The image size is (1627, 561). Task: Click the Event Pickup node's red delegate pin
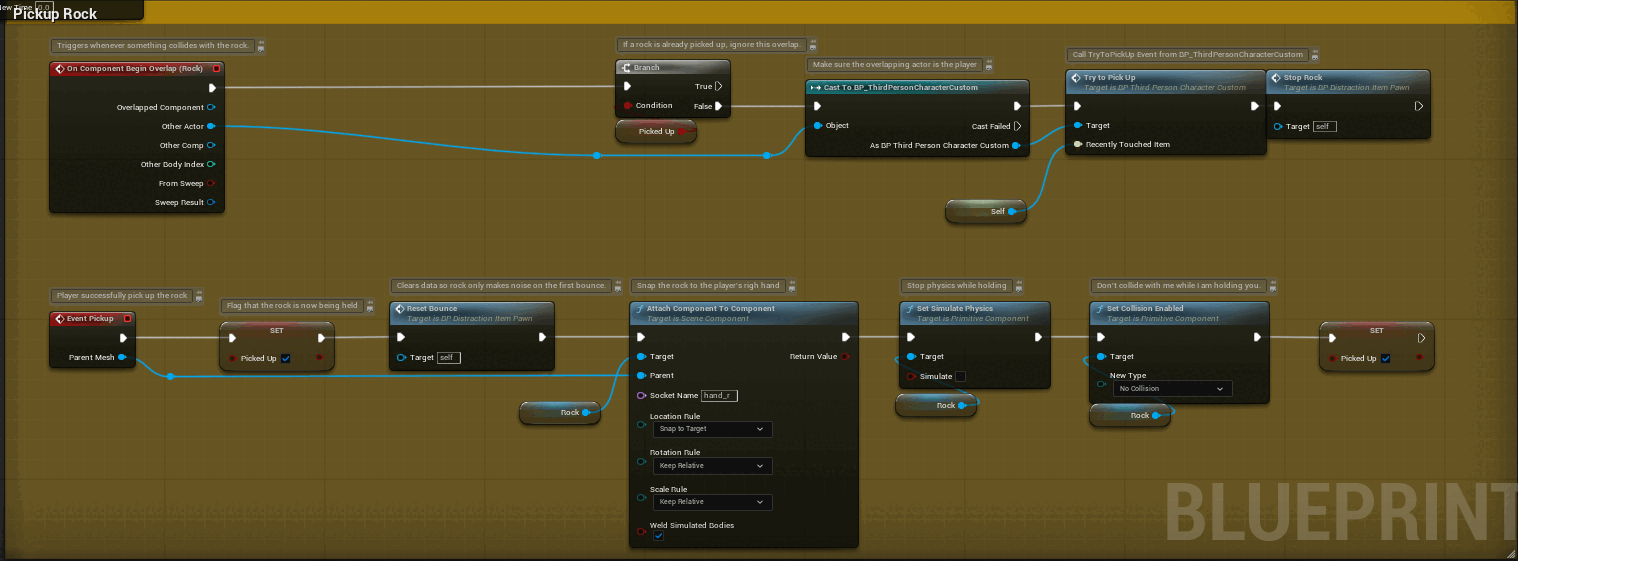click(127, 319)
